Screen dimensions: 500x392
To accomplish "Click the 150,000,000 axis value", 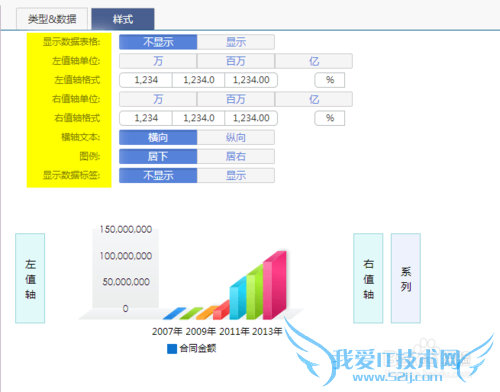I will click(x=126, y=229).
